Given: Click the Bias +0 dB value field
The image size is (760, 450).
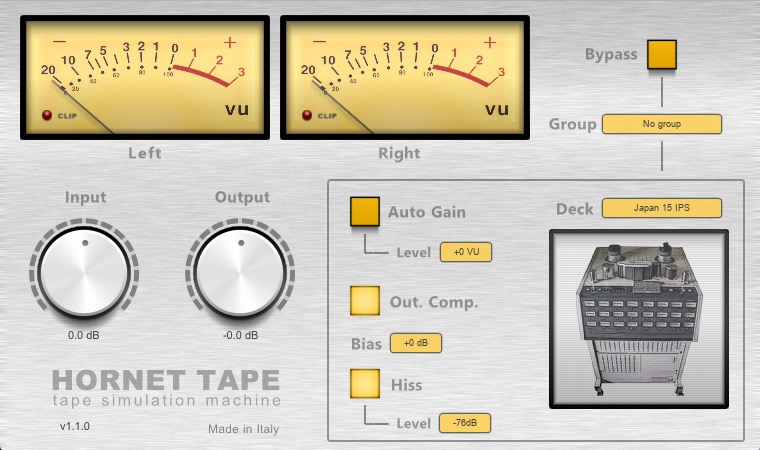Looking at the screenshot, I should (x=416, y=343).
